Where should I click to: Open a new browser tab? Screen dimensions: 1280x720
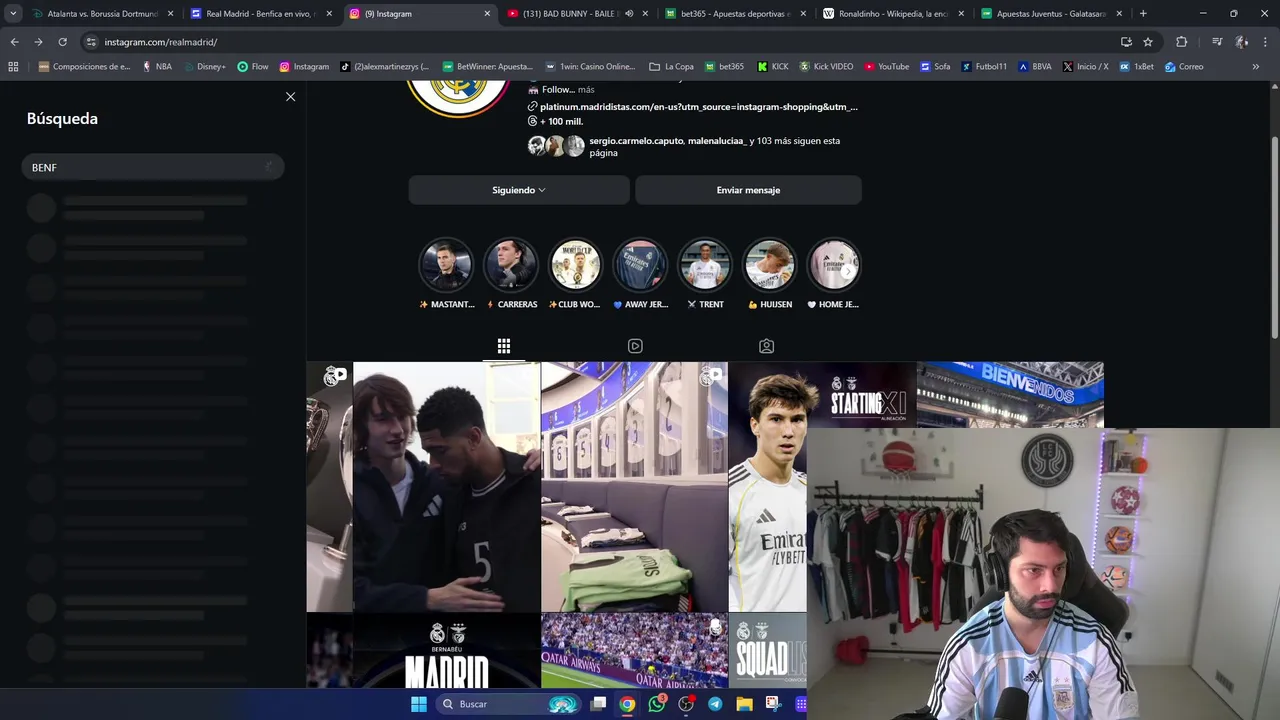1143,14
